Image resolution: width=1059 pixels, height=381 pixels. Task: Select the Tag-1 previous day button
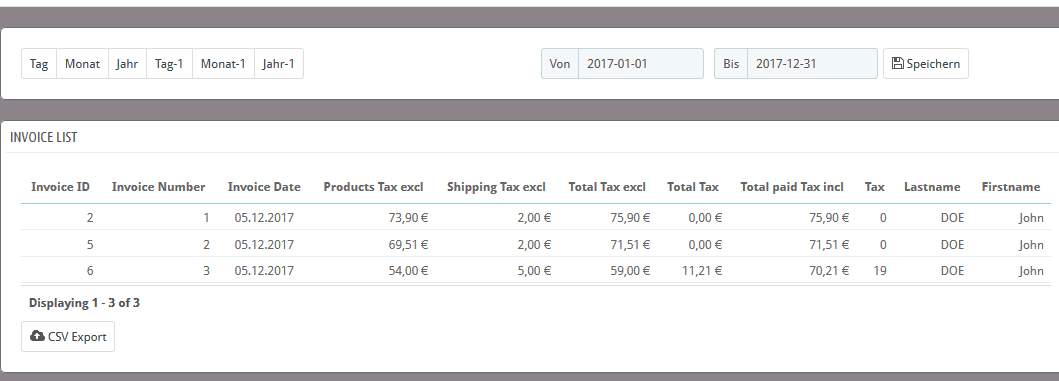(169, 64)
